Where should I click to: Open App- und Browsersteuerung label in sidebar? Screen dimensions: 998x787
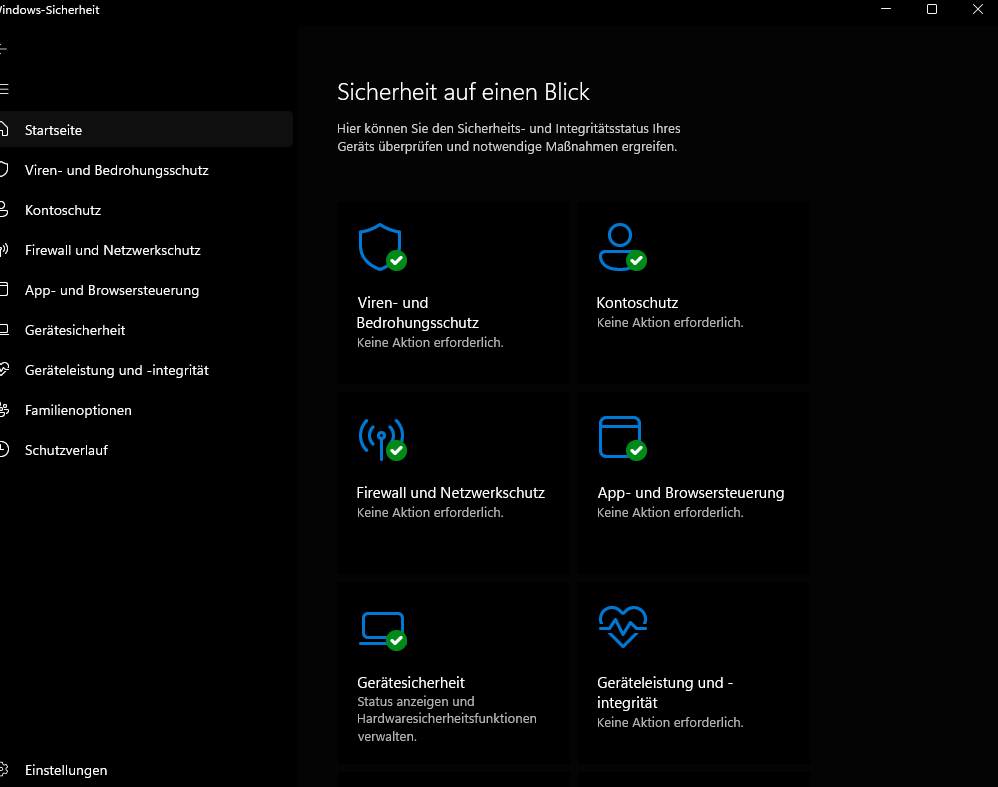point(112,290)
